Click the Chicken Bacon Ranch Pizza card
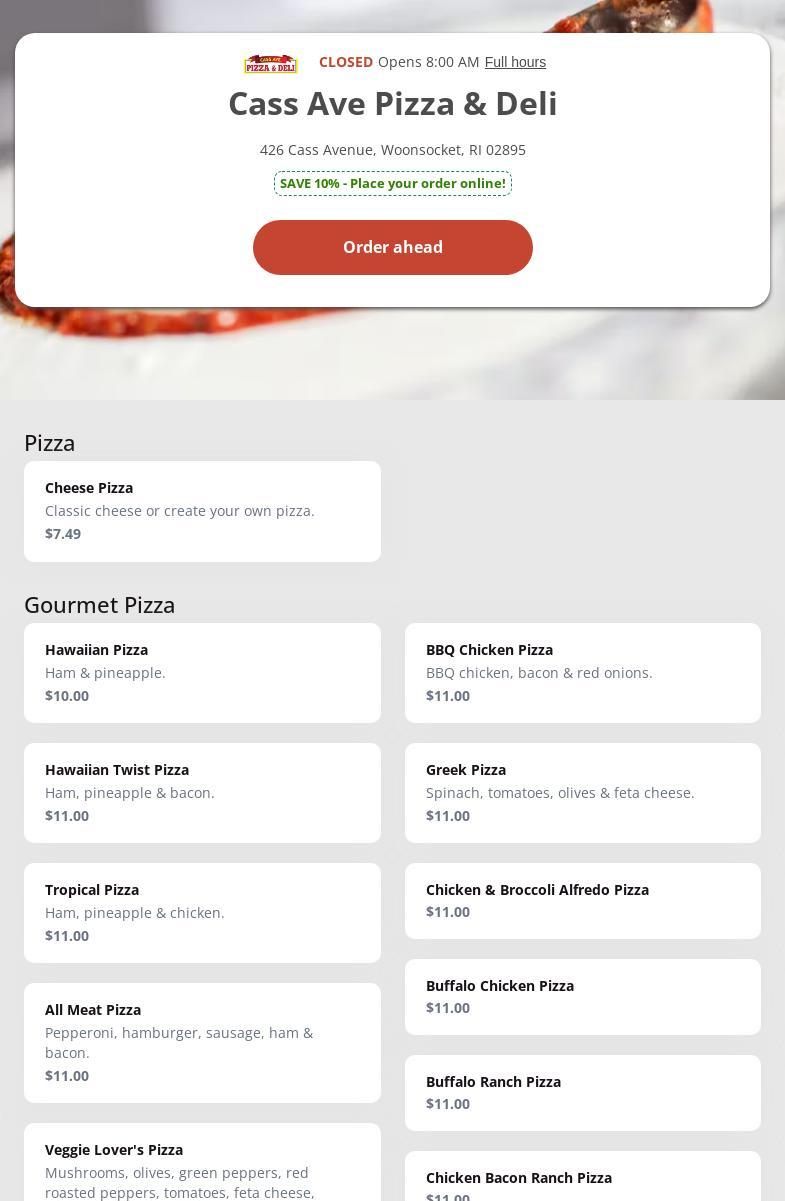This screenshot has width=785, height=1201. (x=582, y=1180)
